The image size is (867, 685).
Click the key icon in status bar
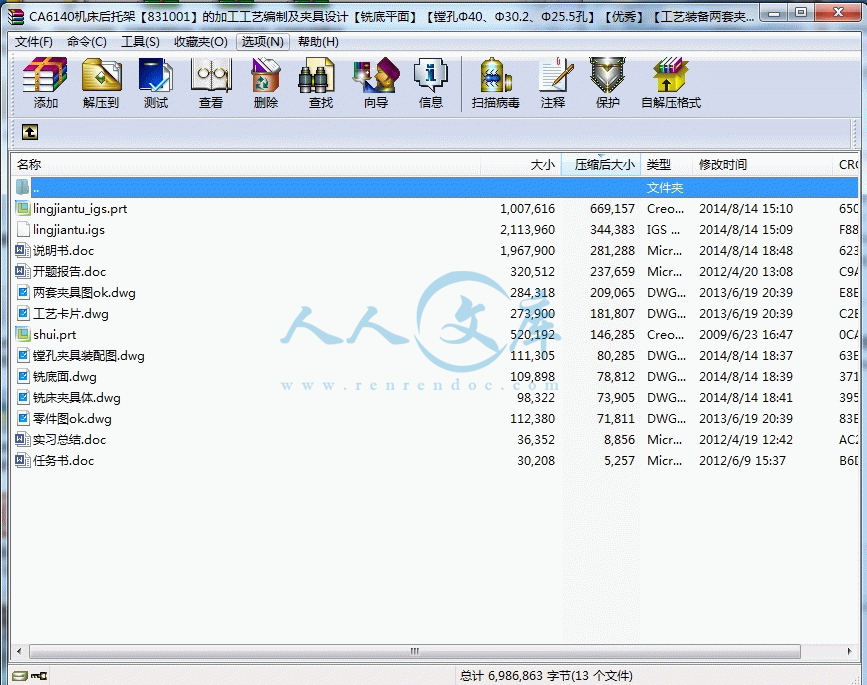pos(39,676)
